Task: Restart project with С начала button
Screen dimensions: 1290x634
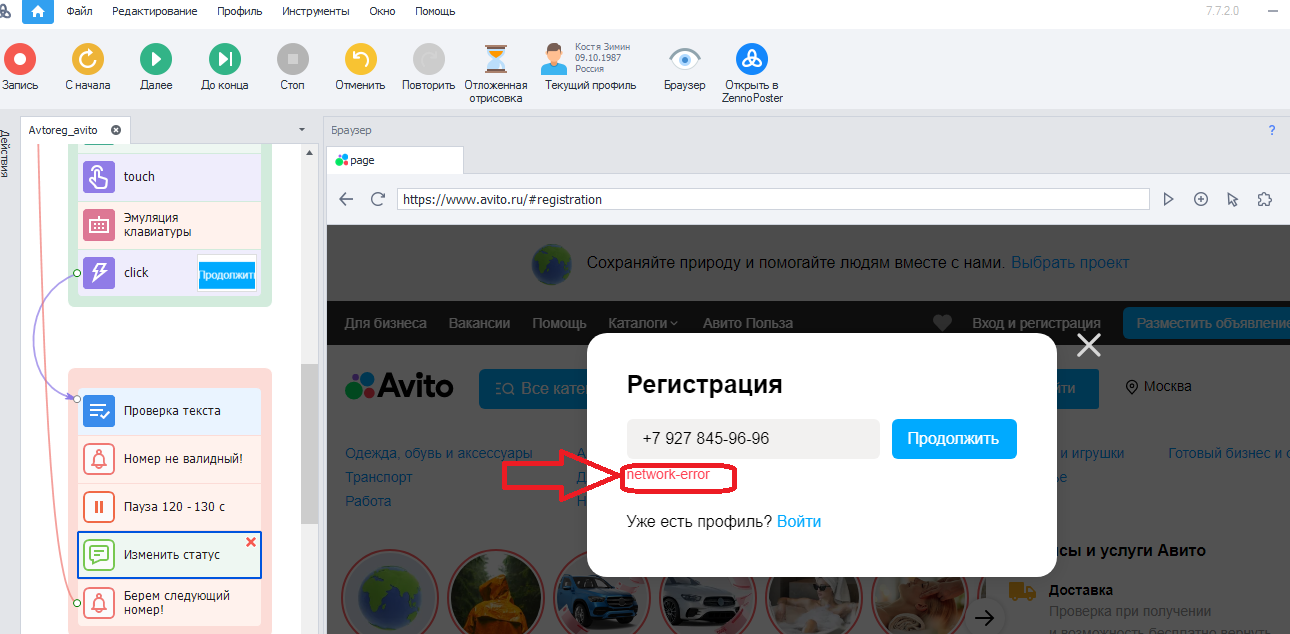Action: click(x=88, y=67)
